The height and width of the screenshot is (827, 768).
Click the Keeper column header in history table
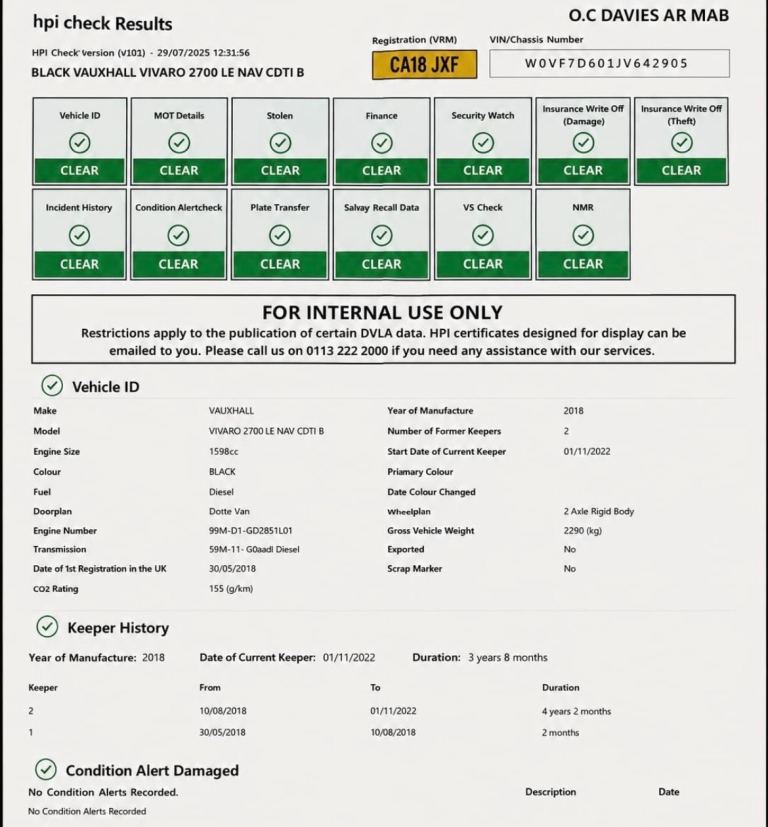[x=43, y=687]
